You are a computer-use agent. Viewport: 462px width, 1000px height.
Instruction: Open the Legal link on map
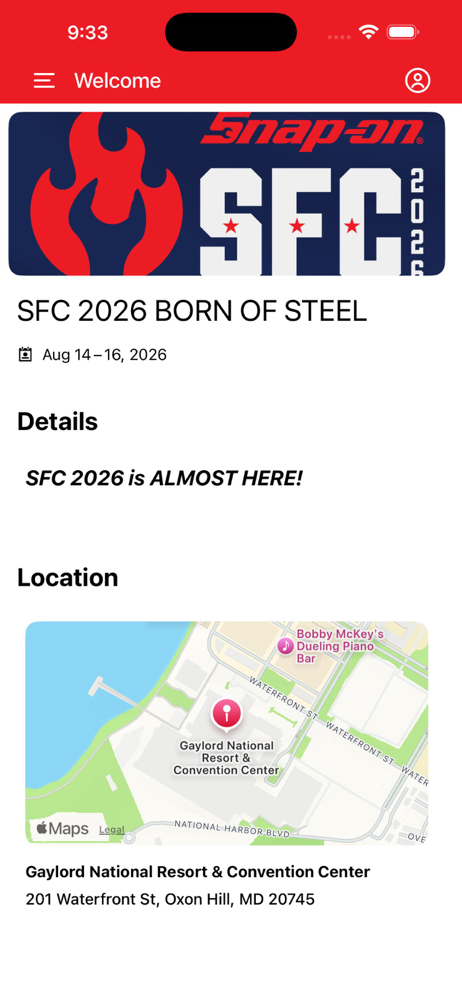pyautogui.click(x=112, y=830)
